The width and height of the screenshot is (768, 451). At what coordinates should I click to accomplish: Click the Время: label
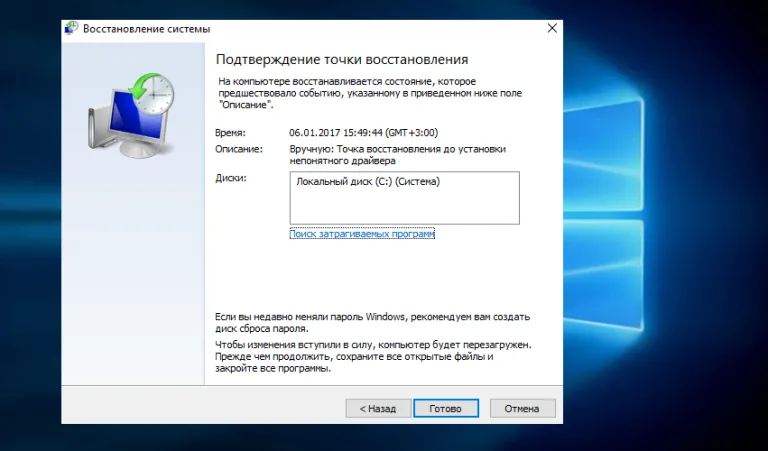coord(230,133)
